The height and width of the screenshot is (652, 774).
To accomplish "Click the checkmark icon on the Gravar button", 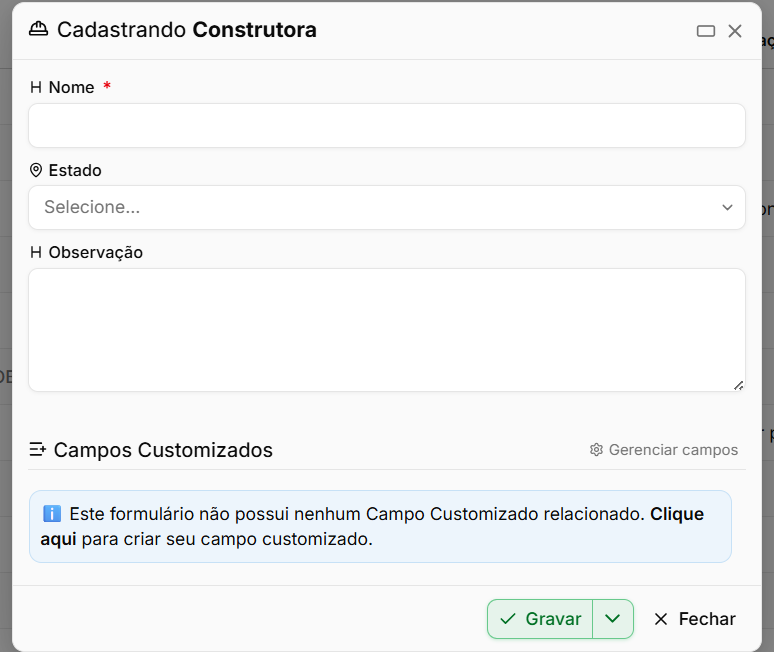I will (x=507, y=619).
